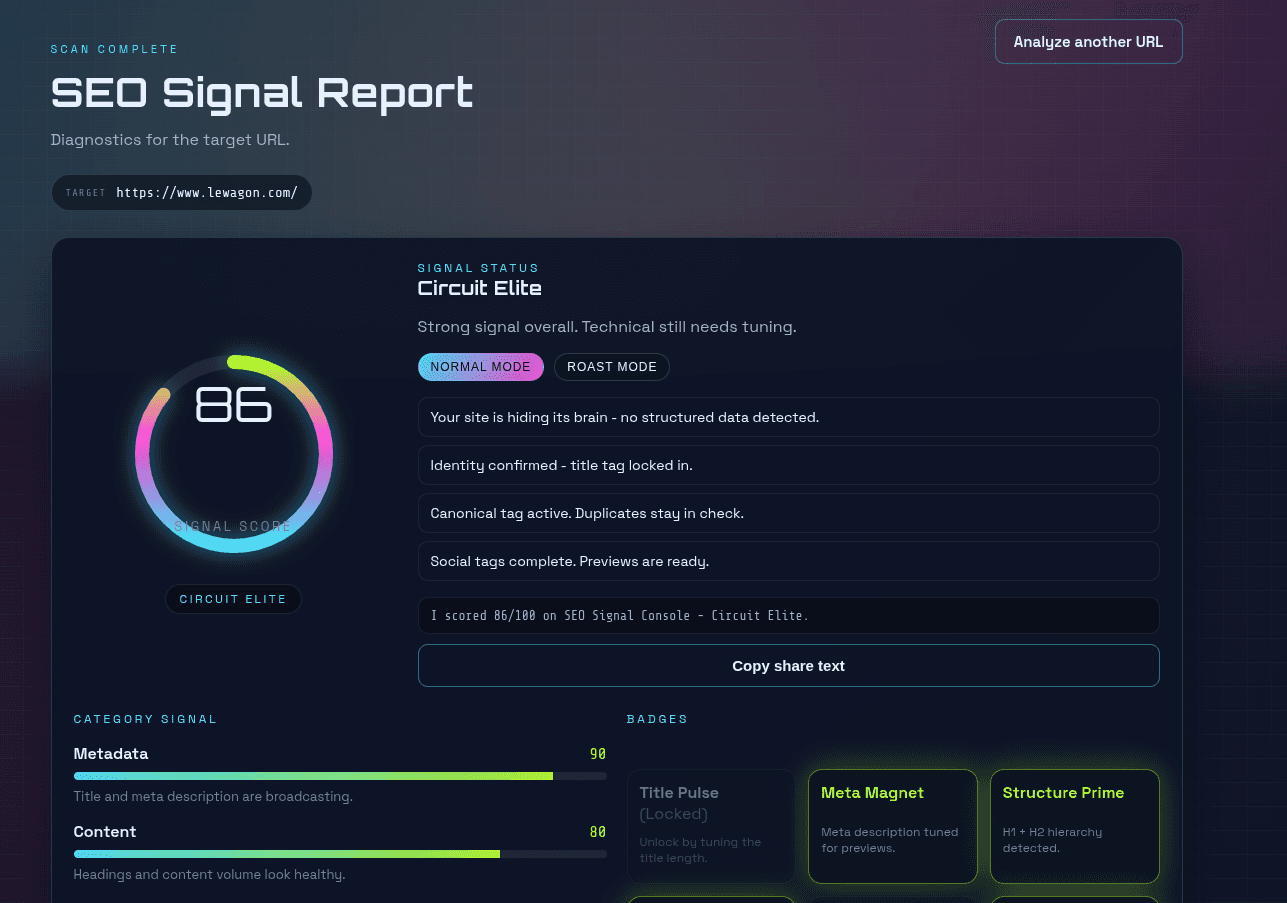
Task: Click the Content progress bar
Action: point(339,853)
